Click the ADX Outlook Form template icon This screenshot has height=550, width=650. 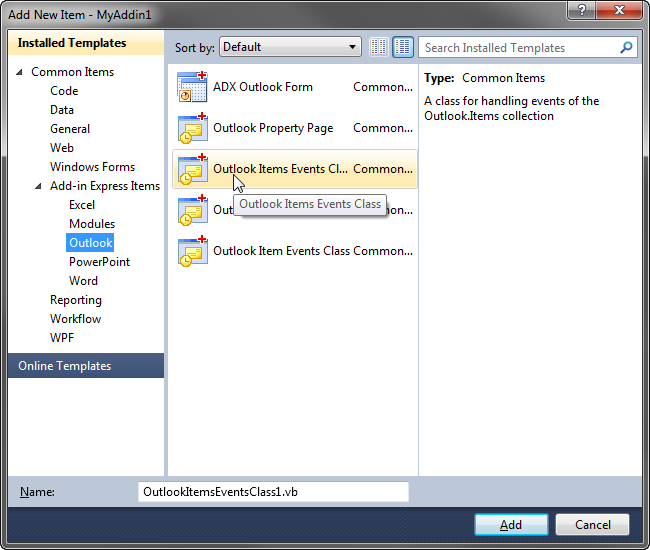point(192,87)
